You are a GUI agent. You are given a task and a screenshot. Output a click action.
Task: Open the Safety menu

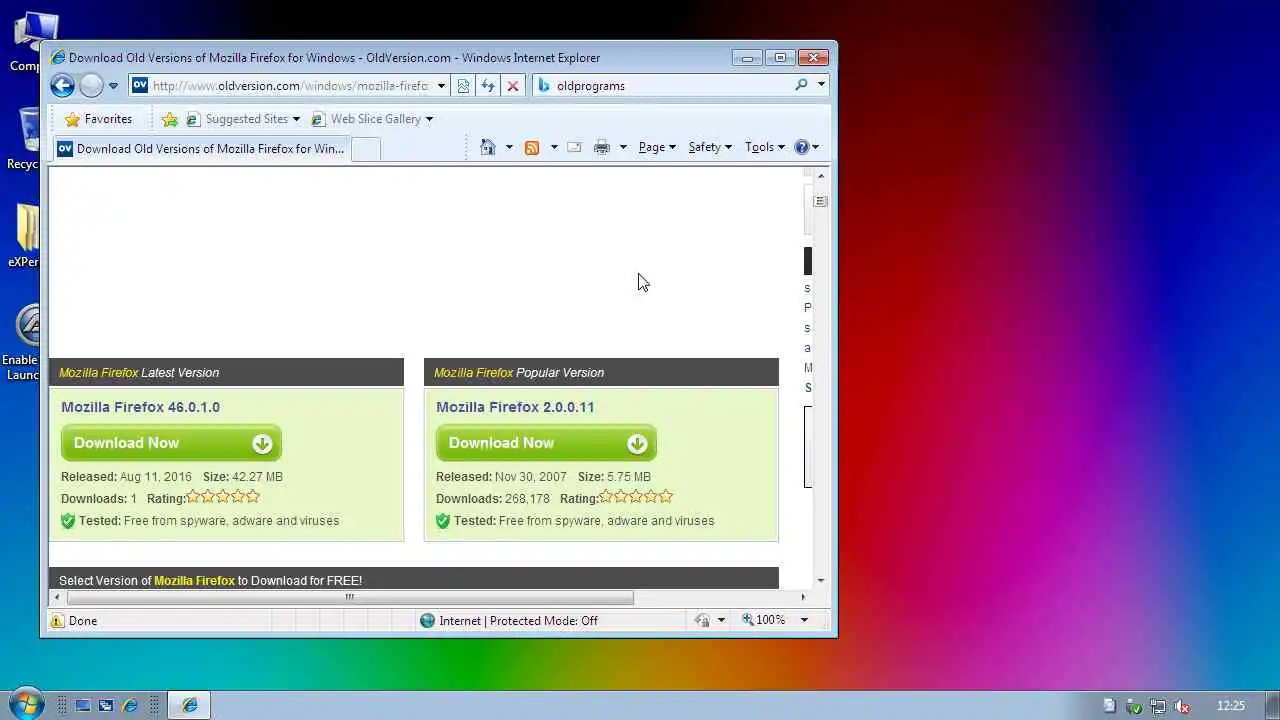[x=710, y=147]
